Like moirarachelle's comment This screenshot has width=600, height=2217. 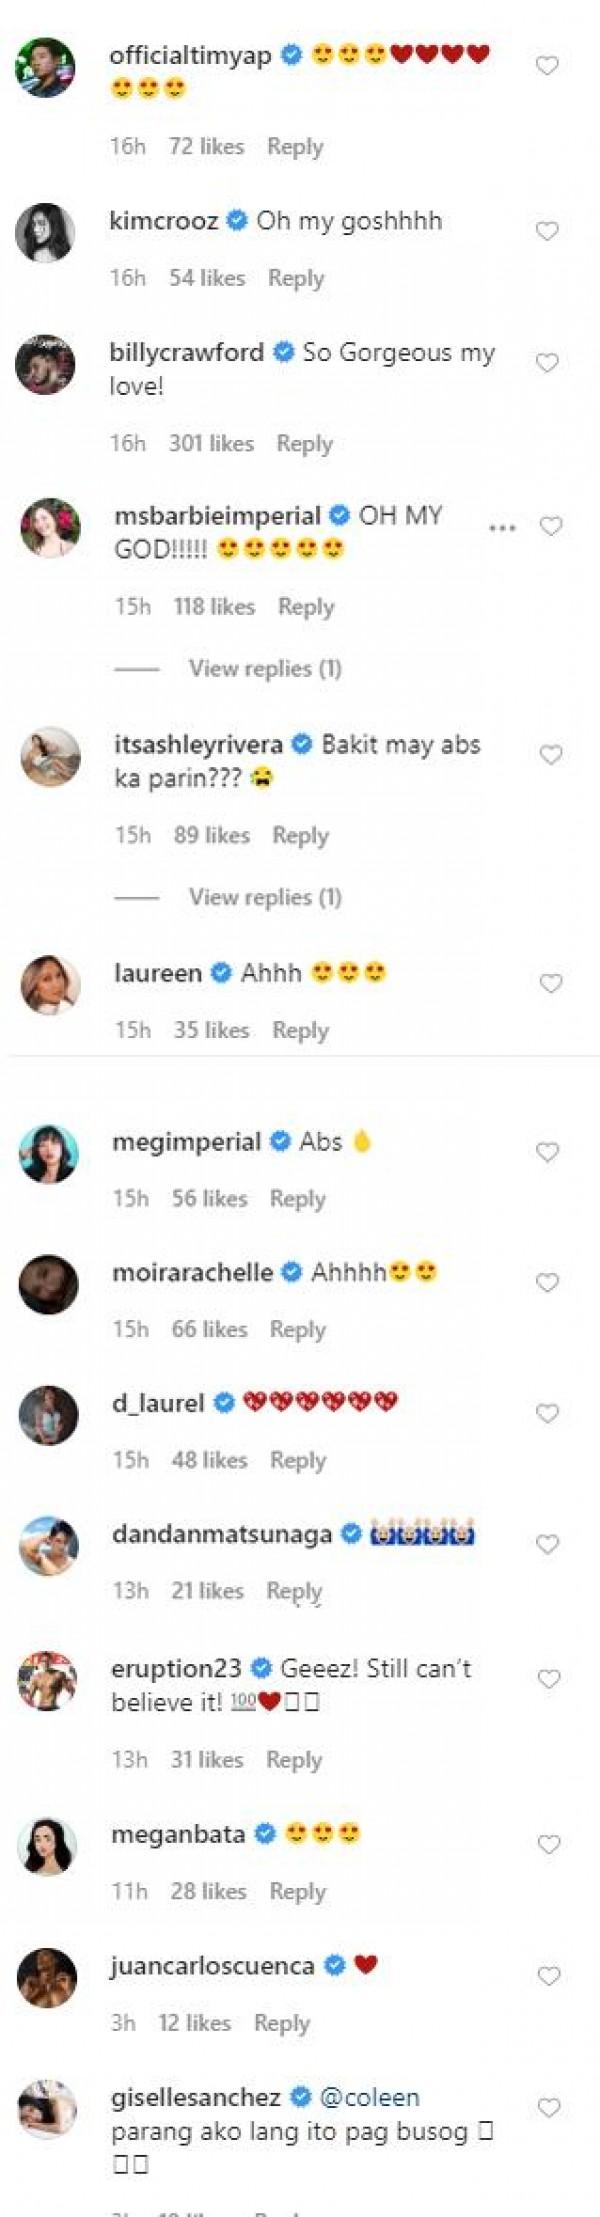click(548, 1283)
